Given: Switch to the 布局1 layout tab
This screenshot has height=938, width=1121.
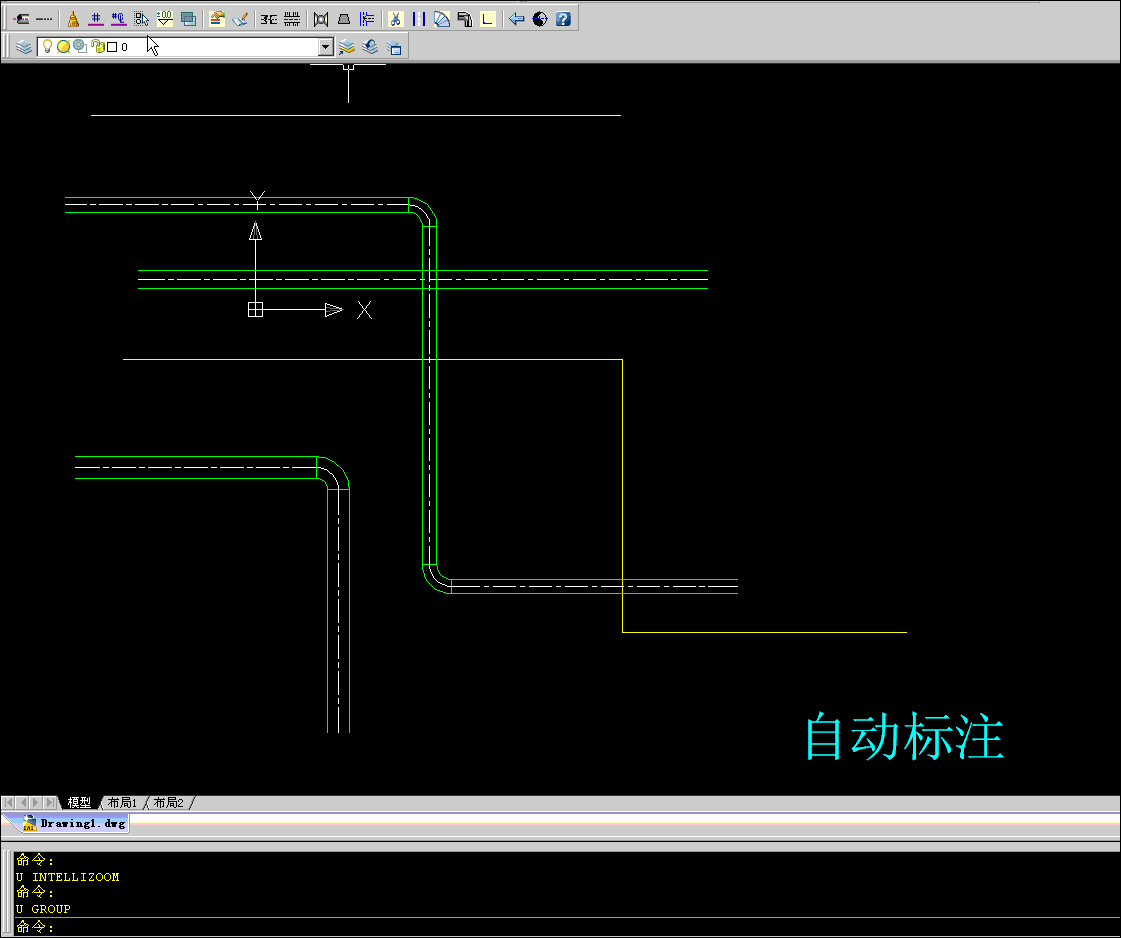Looking at the screenshot, I should [122, 803].
